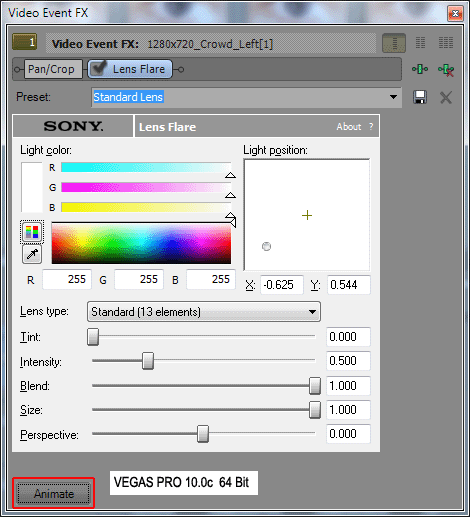Click the Delete Preset X icon
Viewport: 470px width, 517px height.
(x=446, y=98)
